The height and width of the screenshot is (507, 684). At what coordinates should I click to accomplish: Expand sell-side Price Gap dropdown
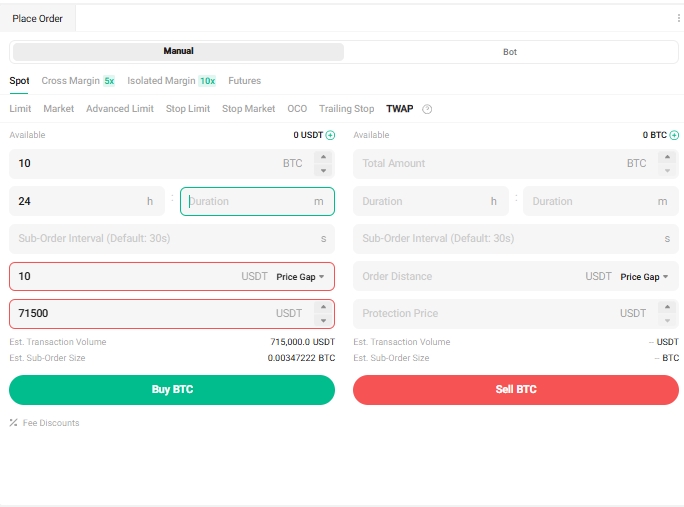[x=644, y=277]
